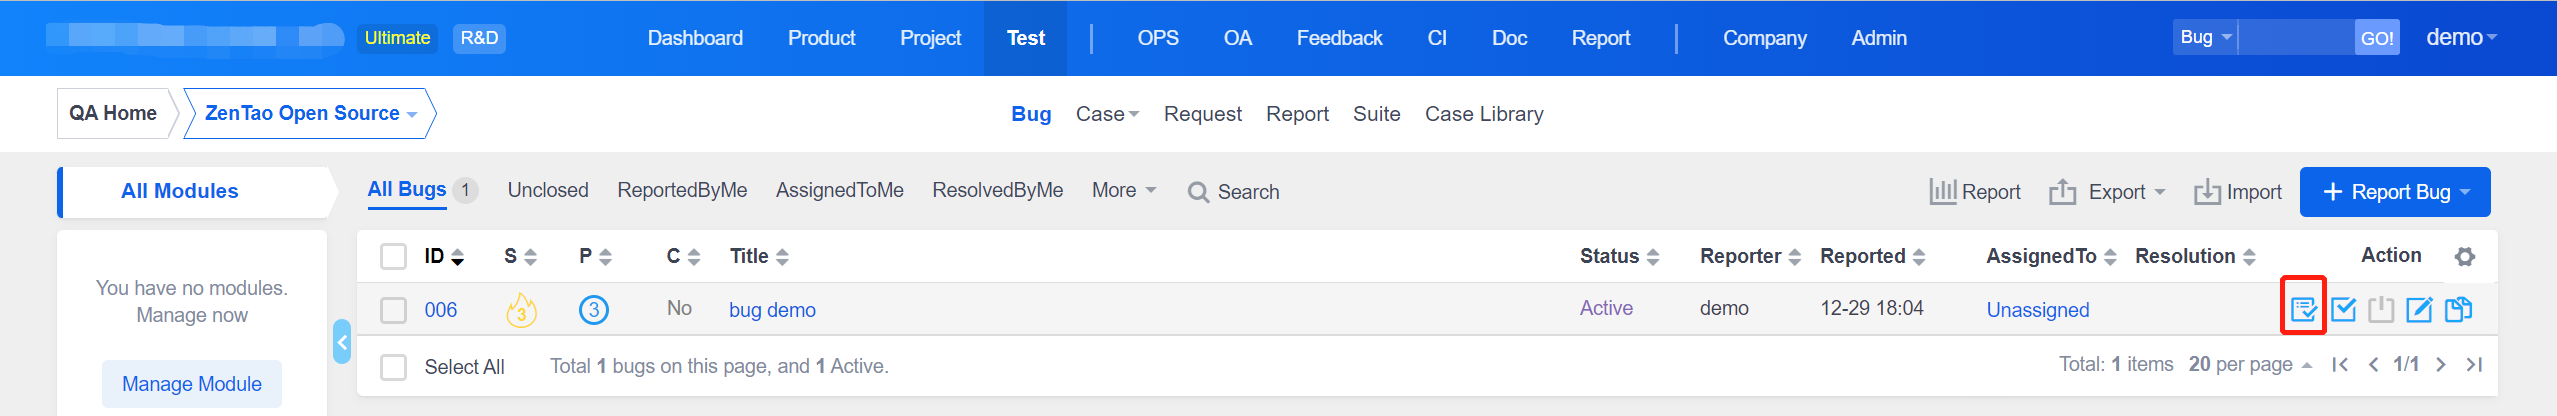Click the confirm bug icon in Action column
2557x416 pixels.
click(x=2303, y=310)
